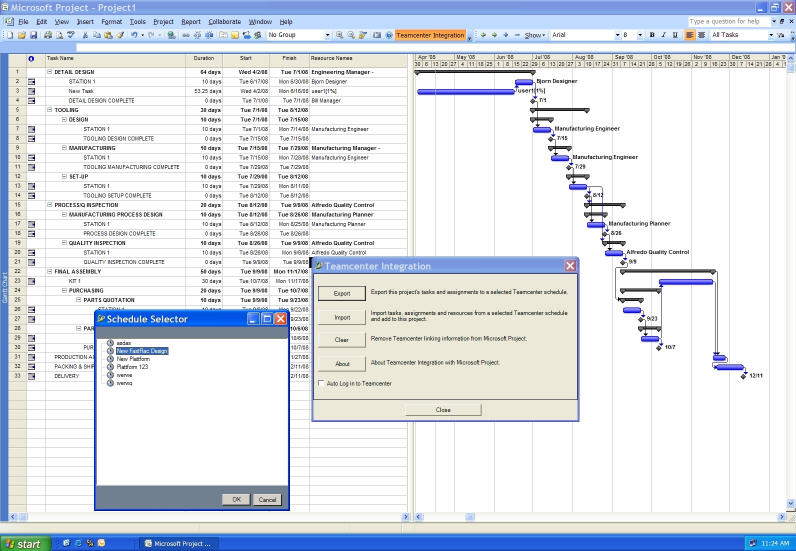Image resolution: width=796 pixels, height=551 pixels.
Task: Click the Gantt chart horizontal scrollbar thumb
Action: point(470,517)
